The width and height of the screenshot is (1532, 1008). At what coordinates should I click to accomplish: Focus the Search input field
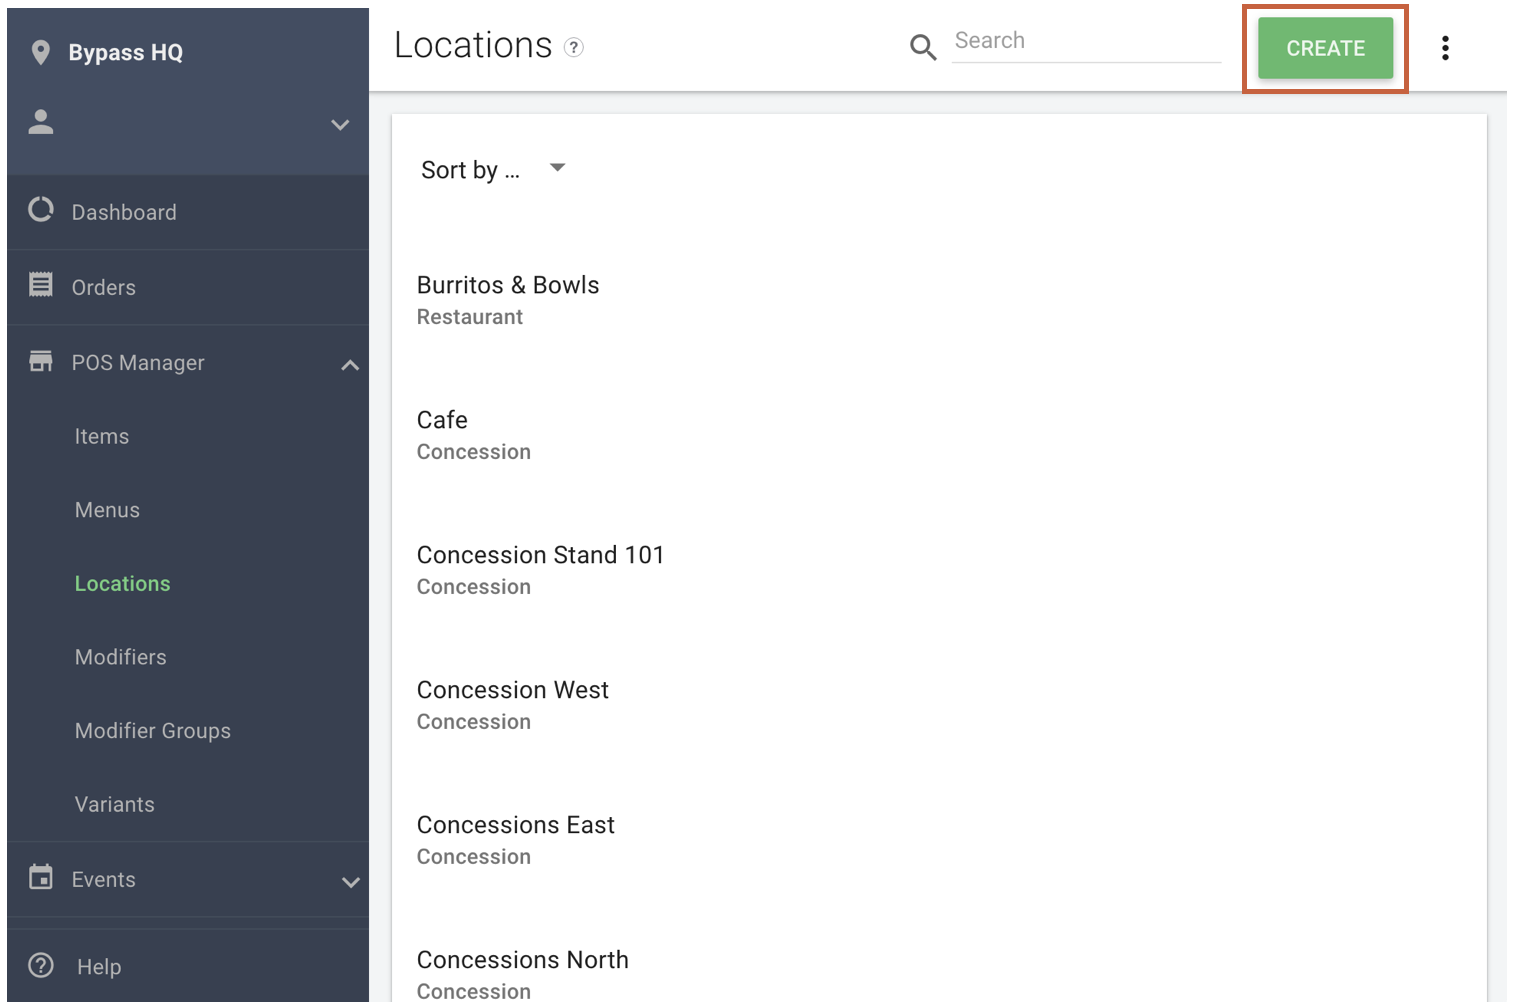click(1086, 41)
